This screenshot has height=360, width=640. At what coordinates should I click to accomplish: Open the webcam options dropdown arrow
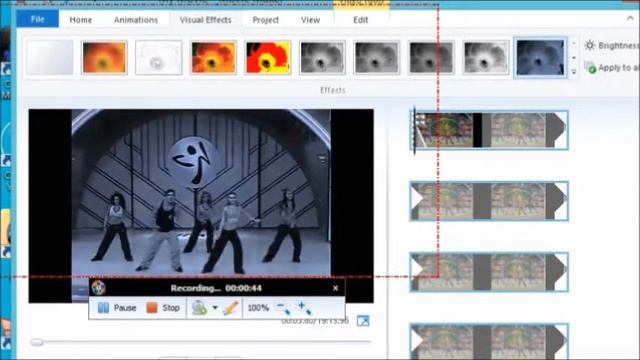[215, 308]
